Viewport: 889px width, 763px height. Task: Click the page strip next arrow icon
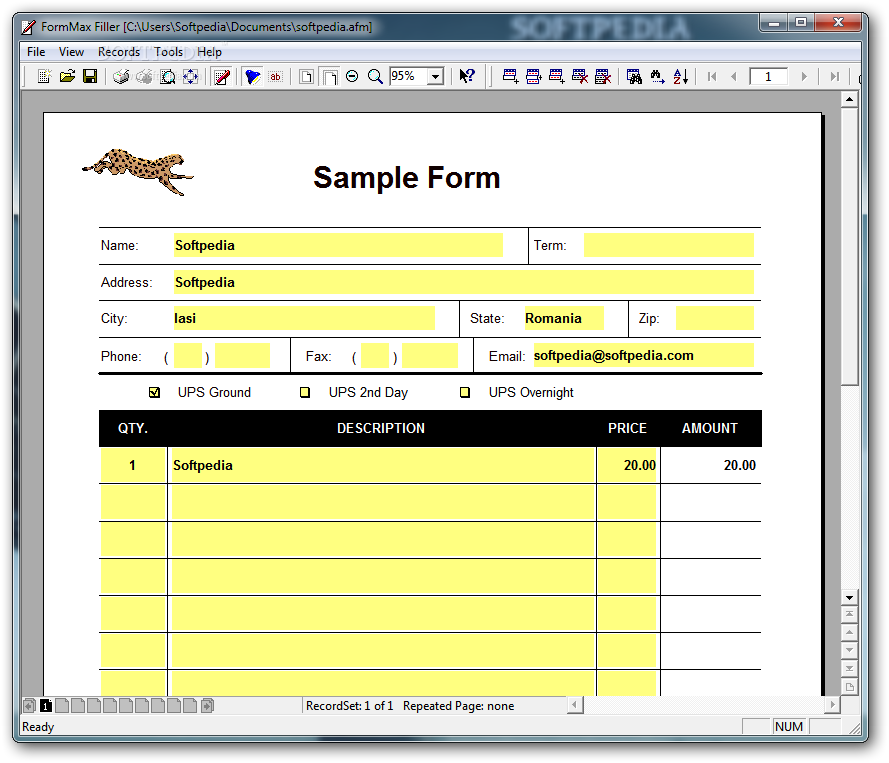click(208, 706)
